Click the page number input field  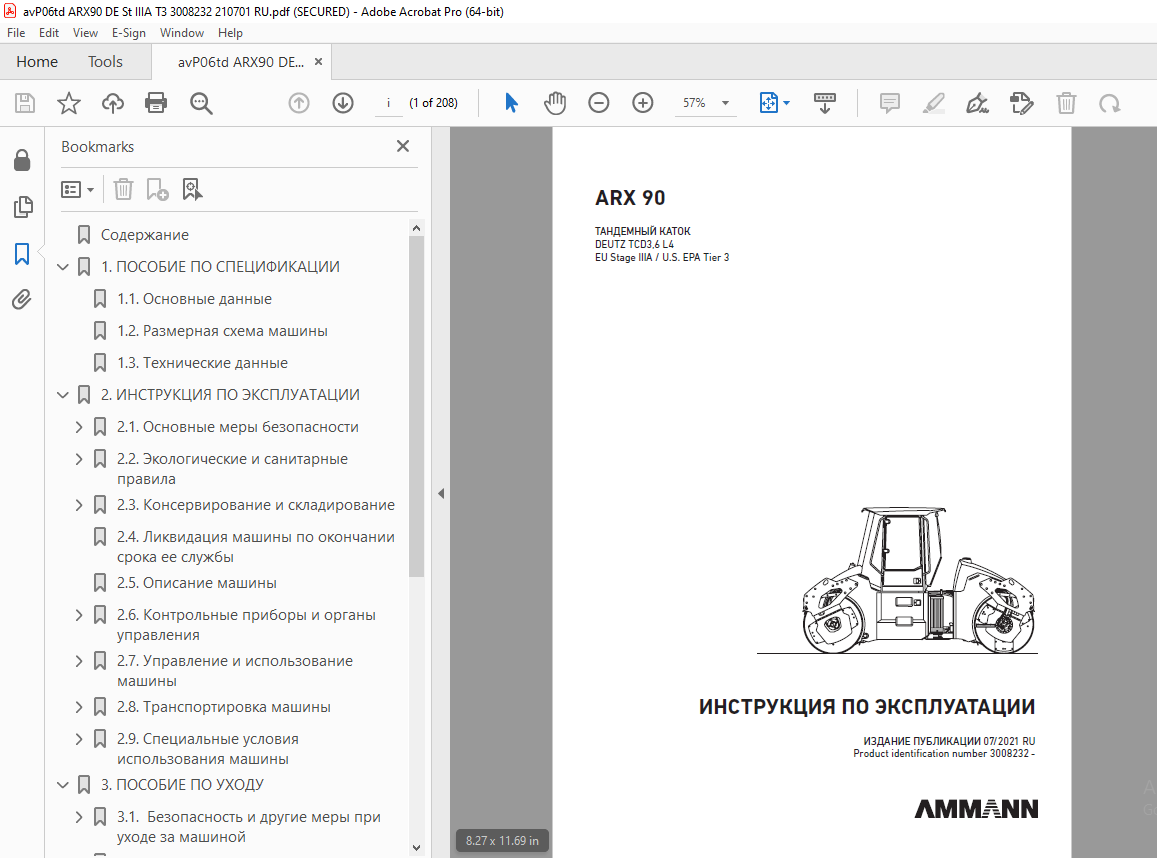pyautogui.click(x=389, y=103)
